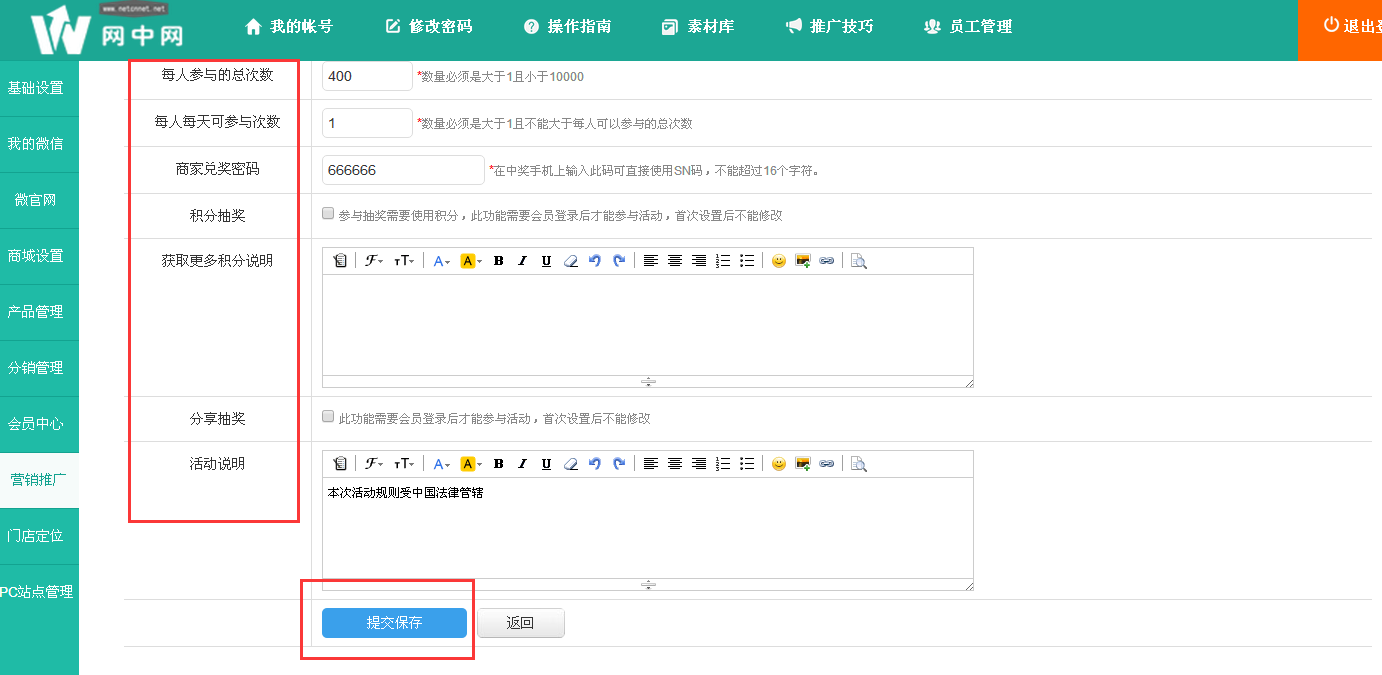Insert hyperlink in 活动说明 editor

[827, 464]
